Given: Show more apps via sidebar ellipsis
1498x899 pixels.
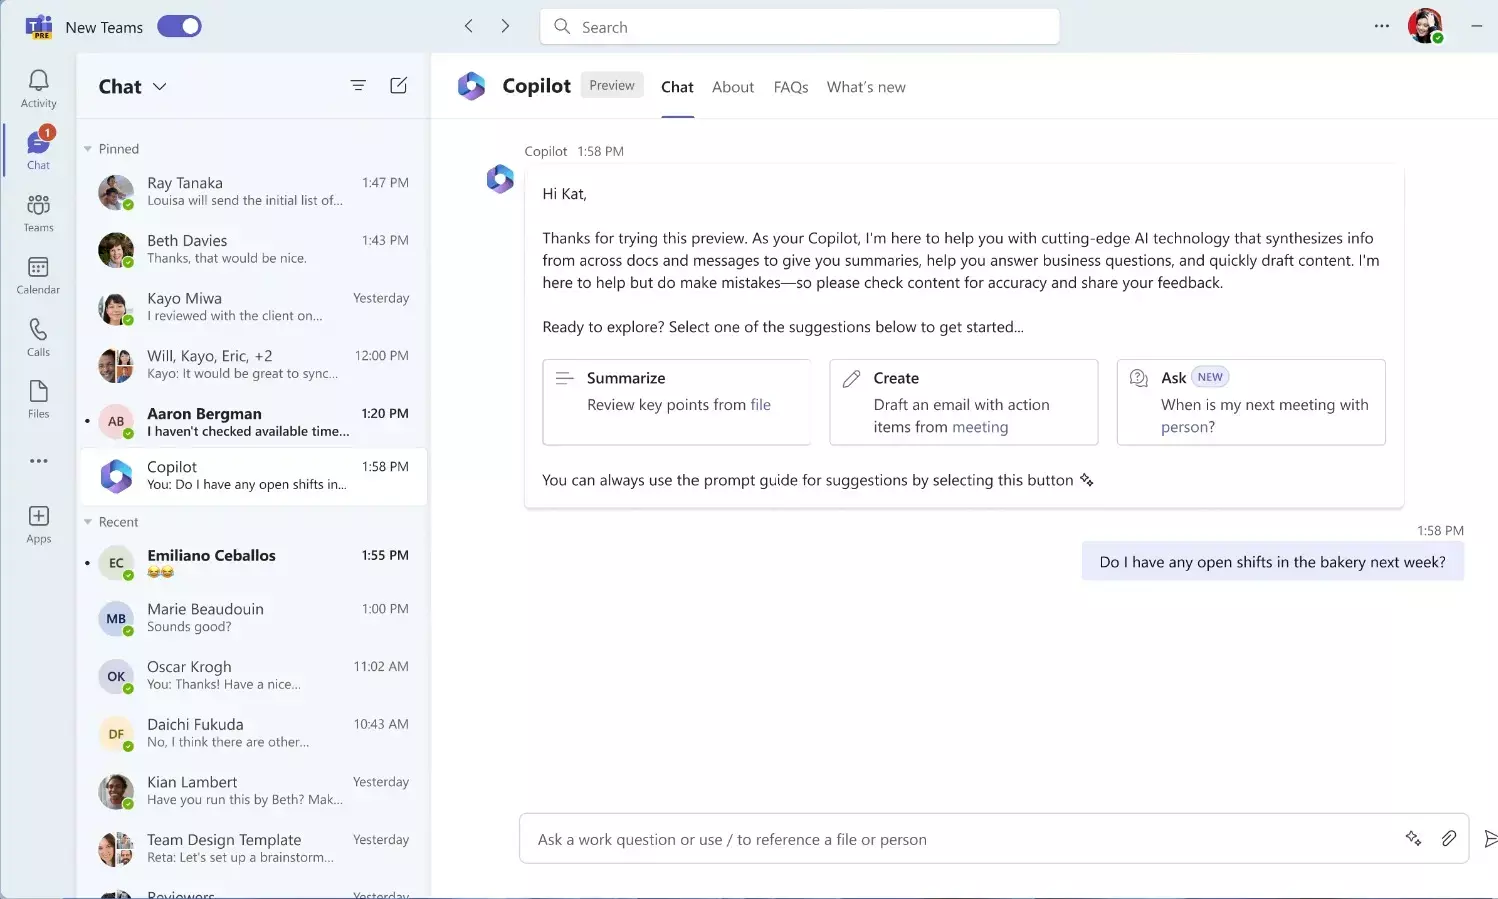Looking at the screenshot, I should pos(38,461).
